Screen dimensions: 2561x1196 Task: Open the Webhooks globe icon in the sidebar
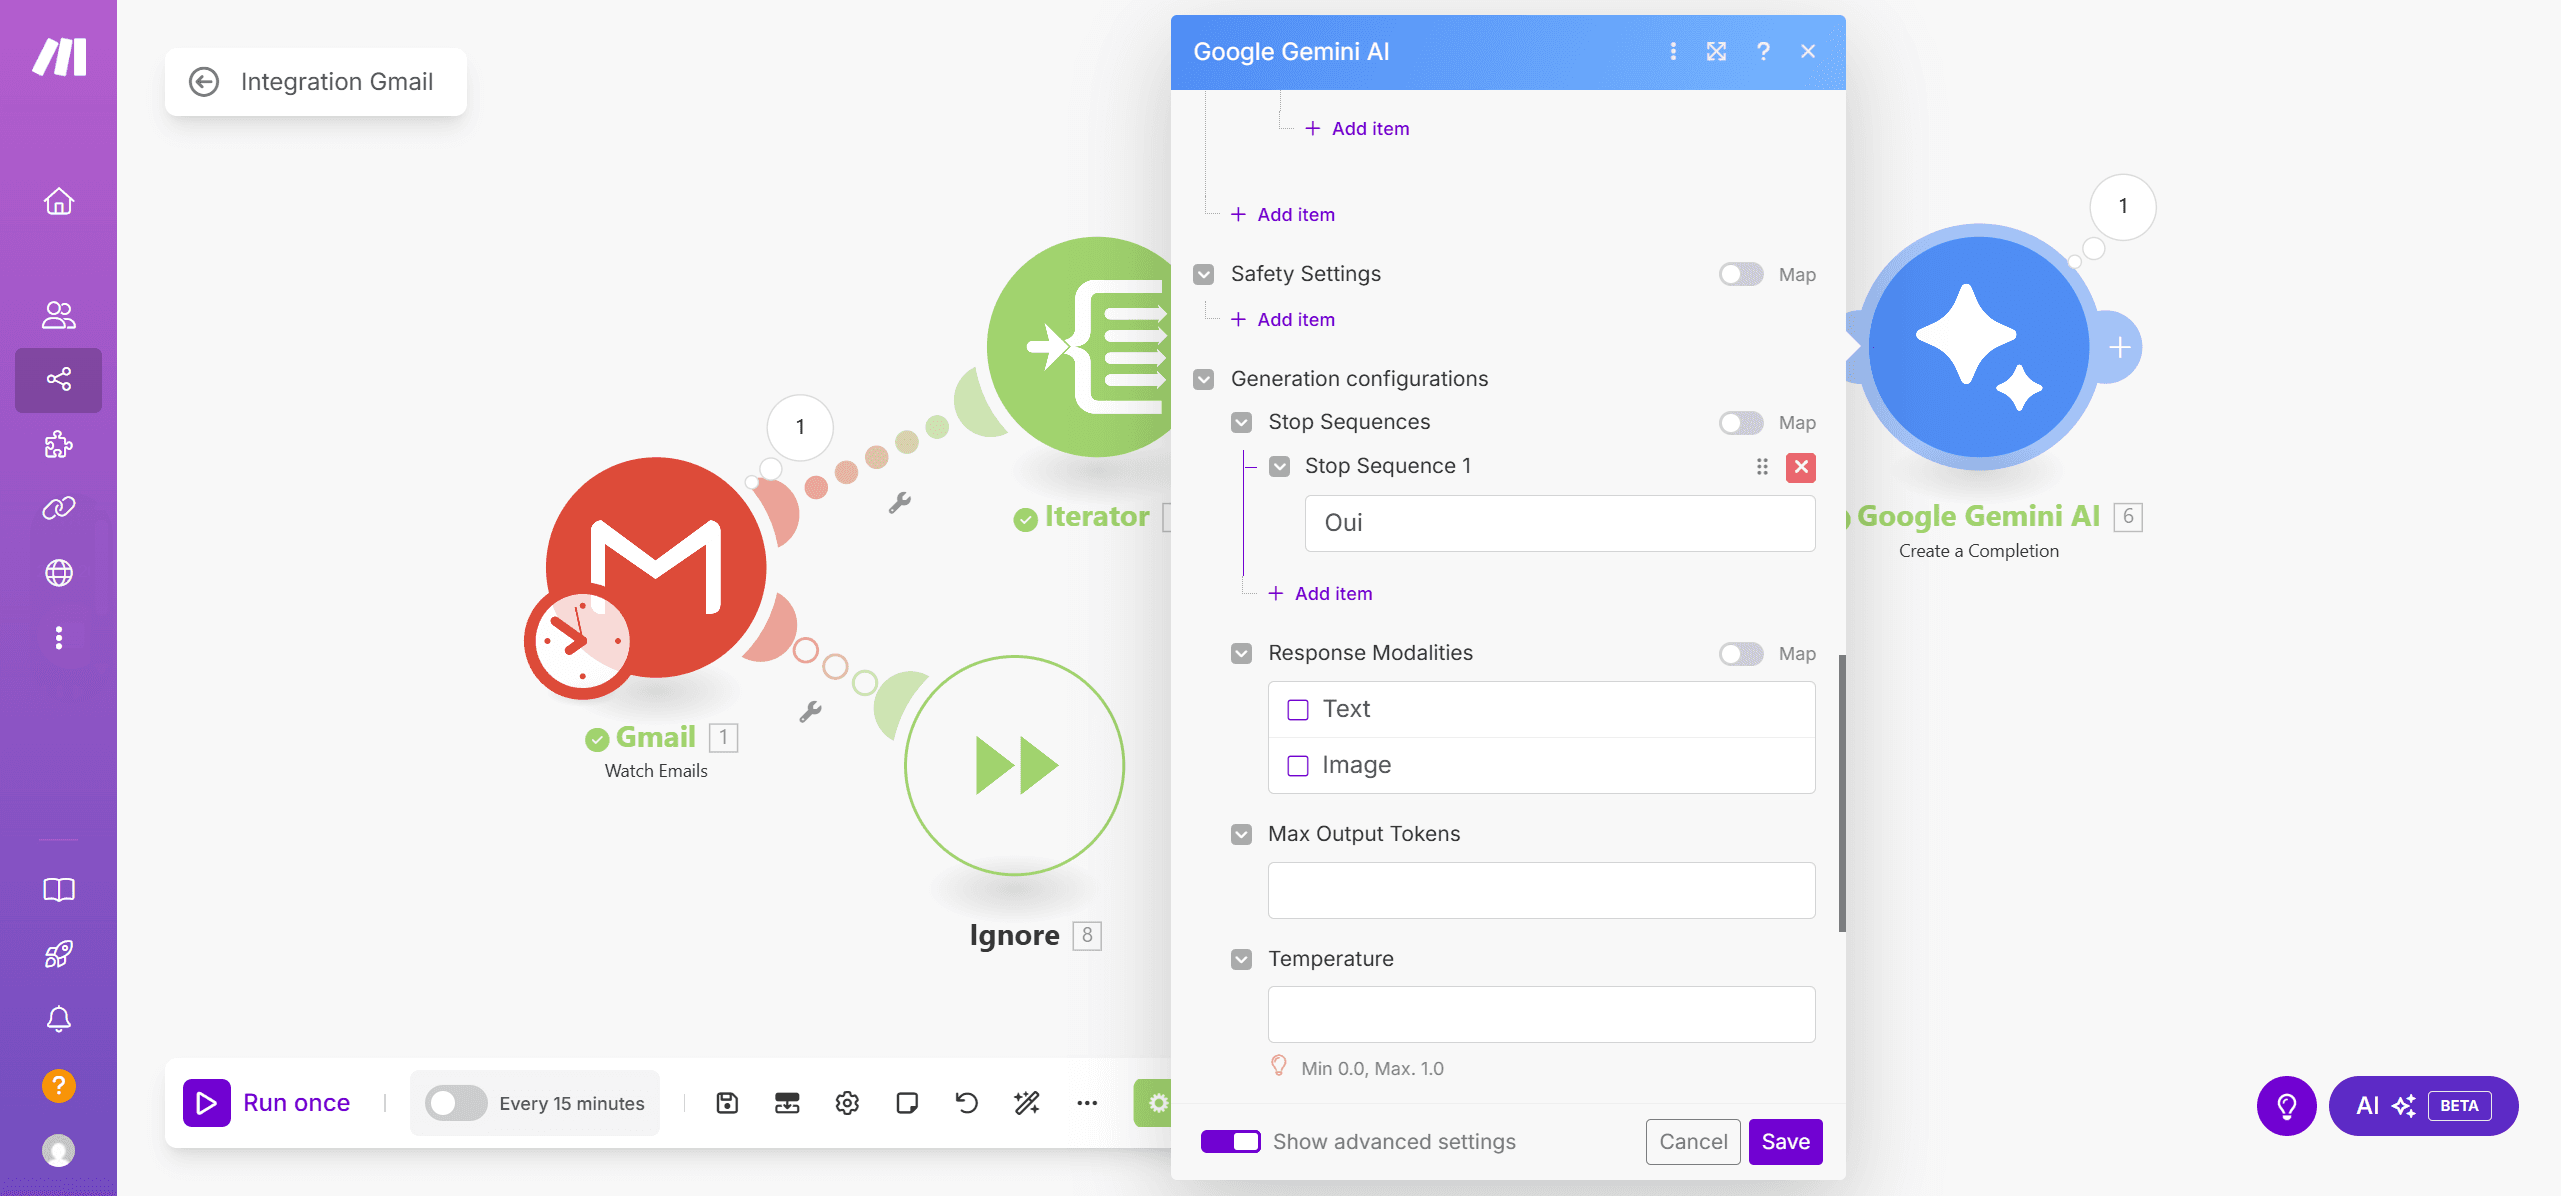point(59,573)
